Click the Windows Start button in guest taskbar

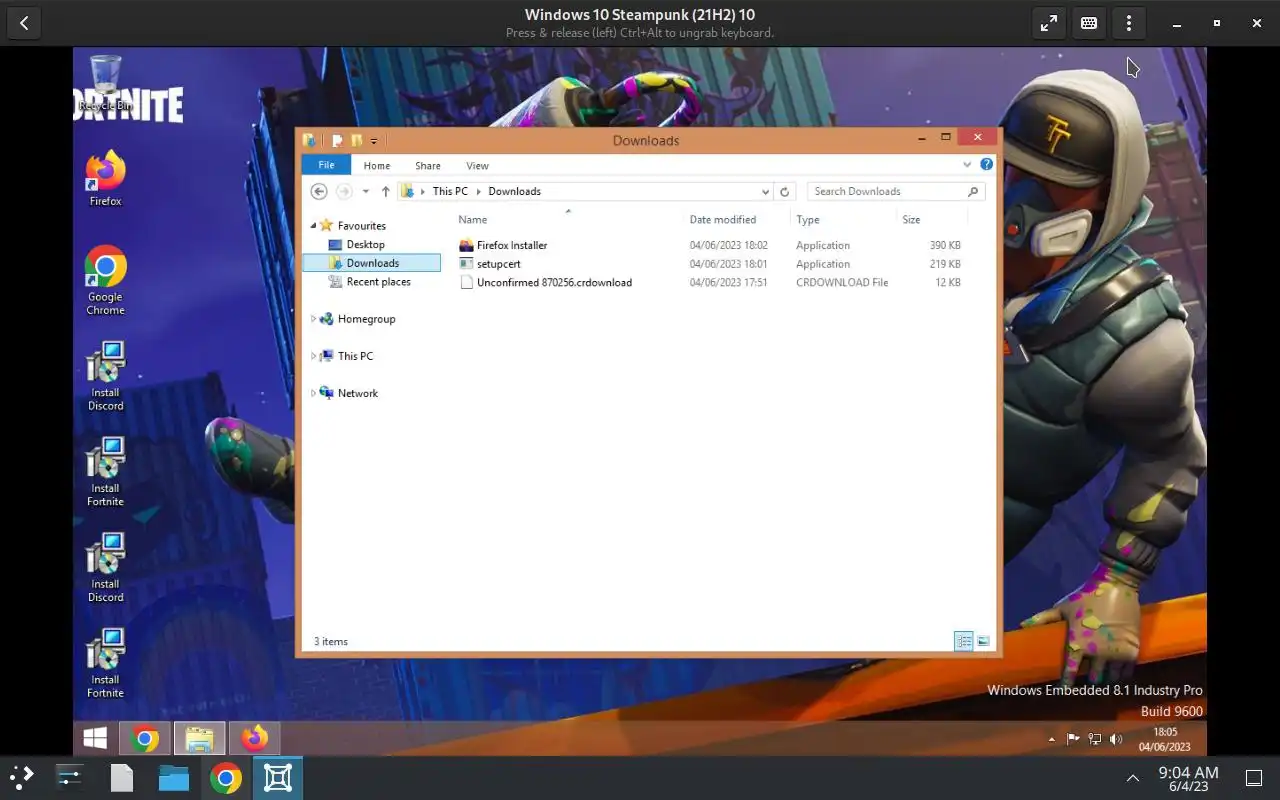[95, 739]
